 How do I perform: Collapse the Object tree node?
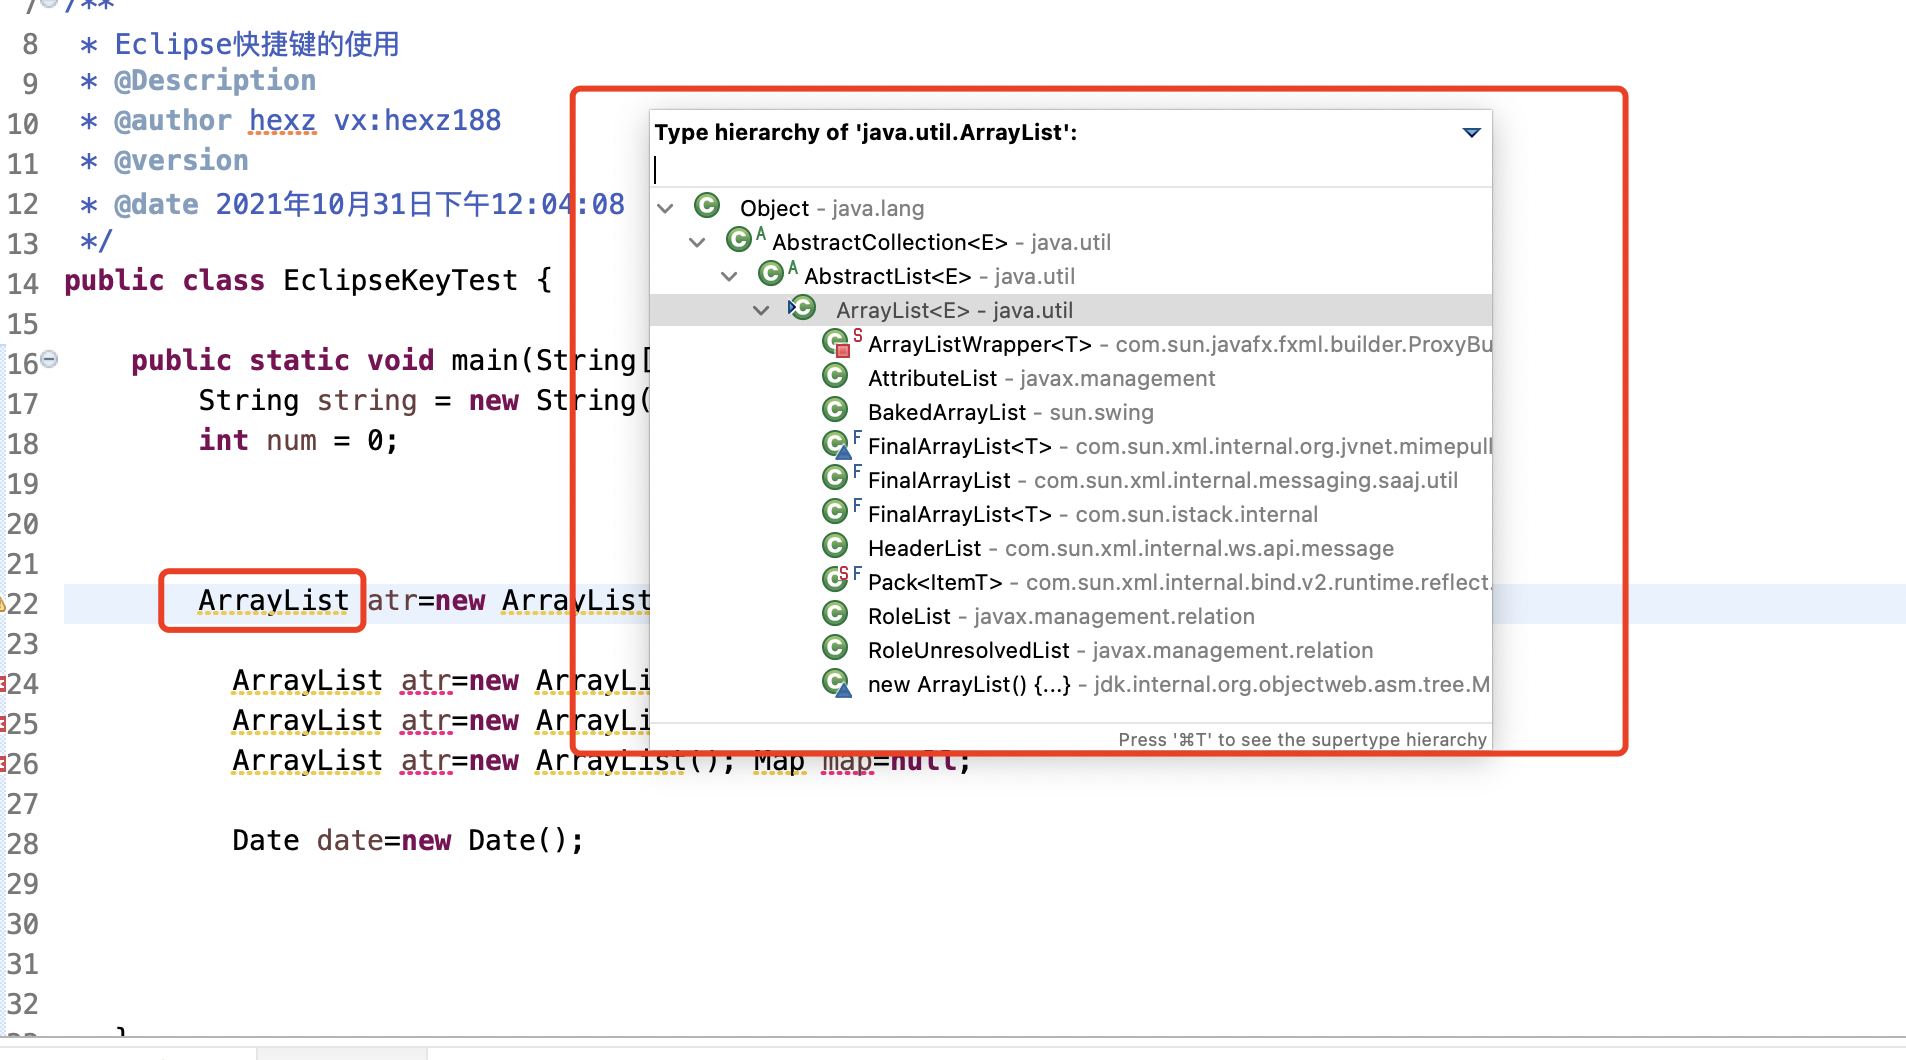point(666,208)
